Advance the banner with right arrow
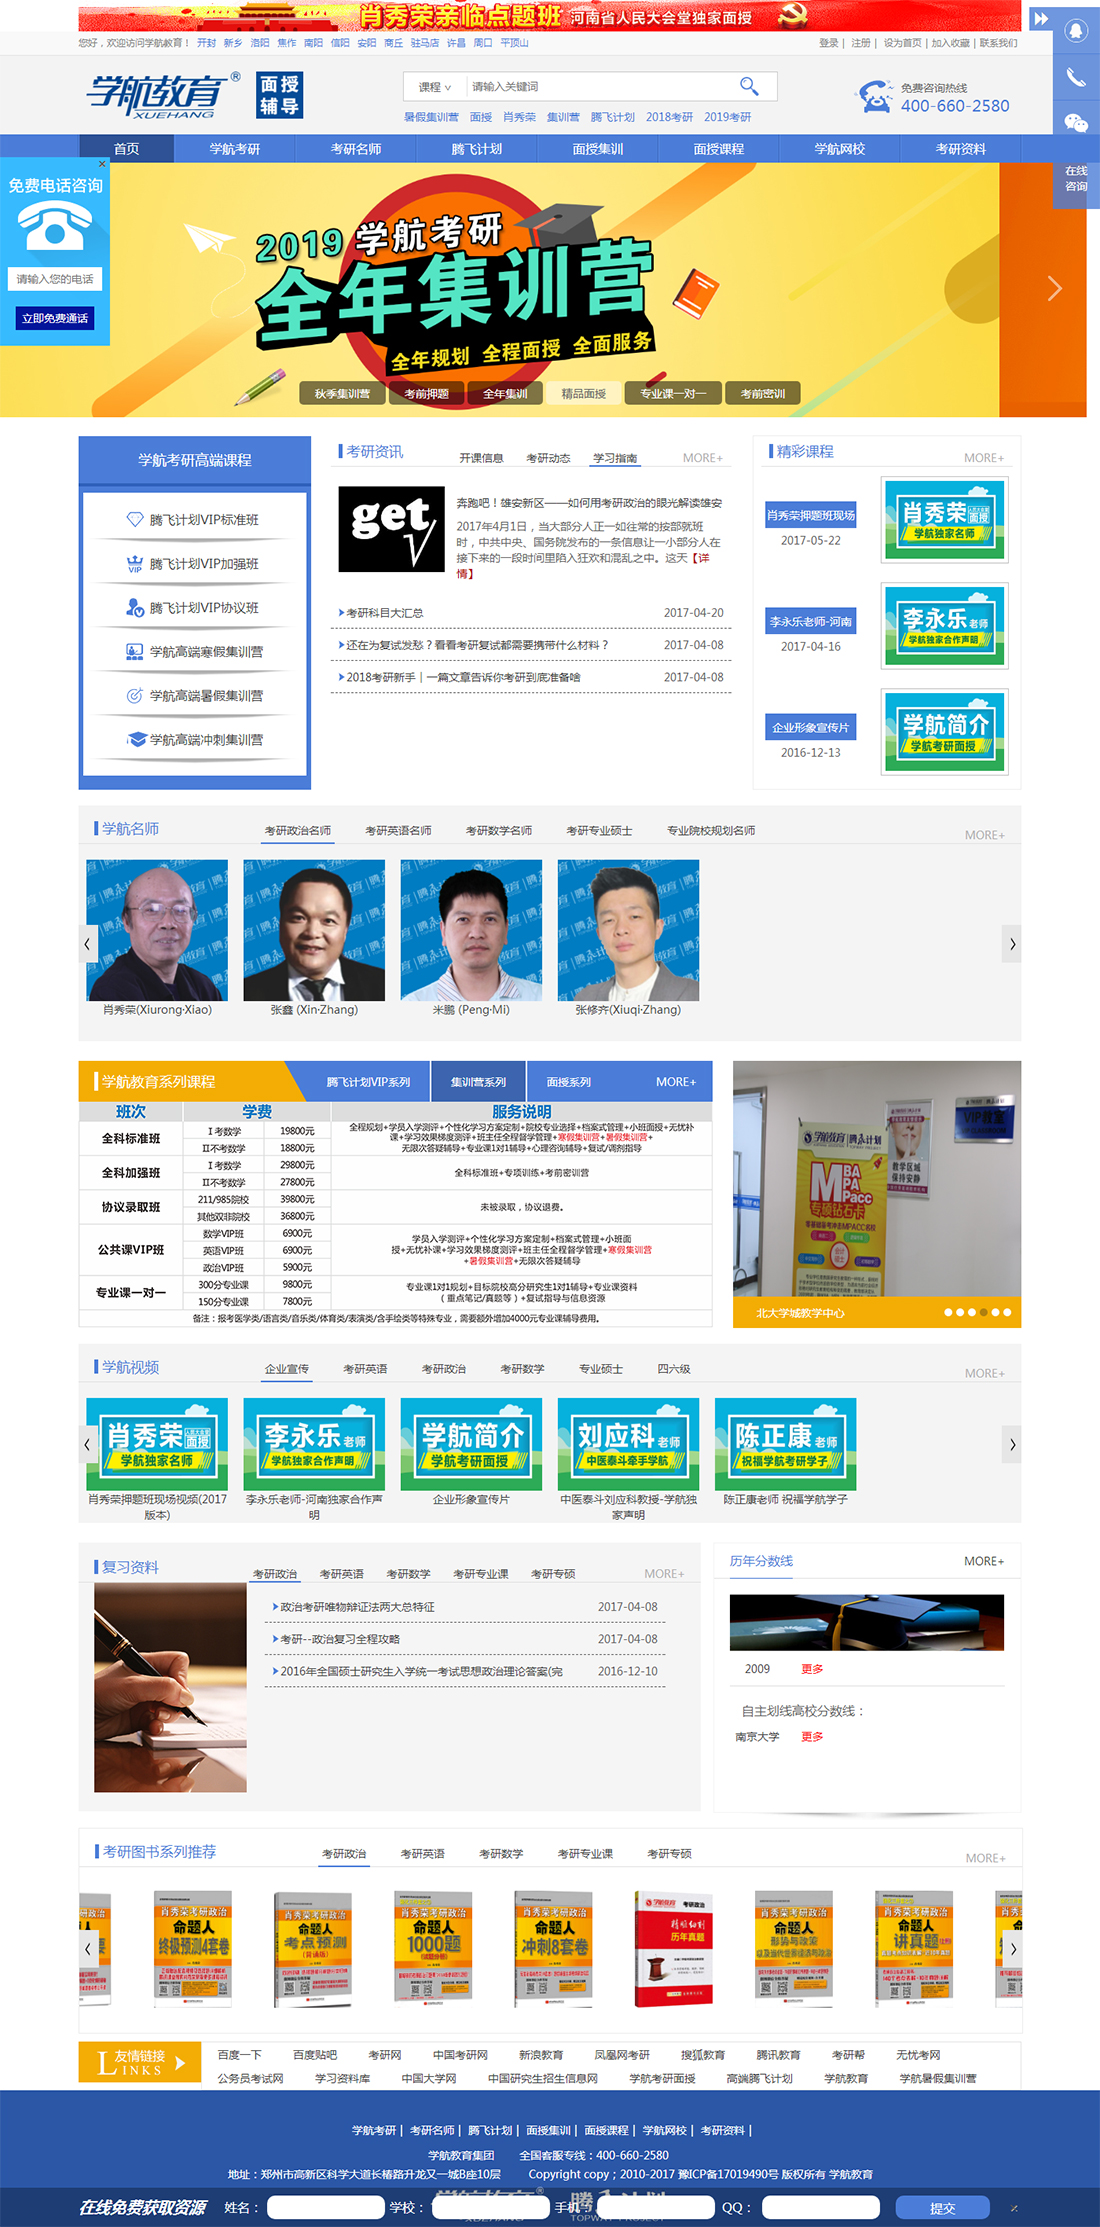Image resolution: width=1100 pixels, height=2227 pixels. pos(1054,289)
